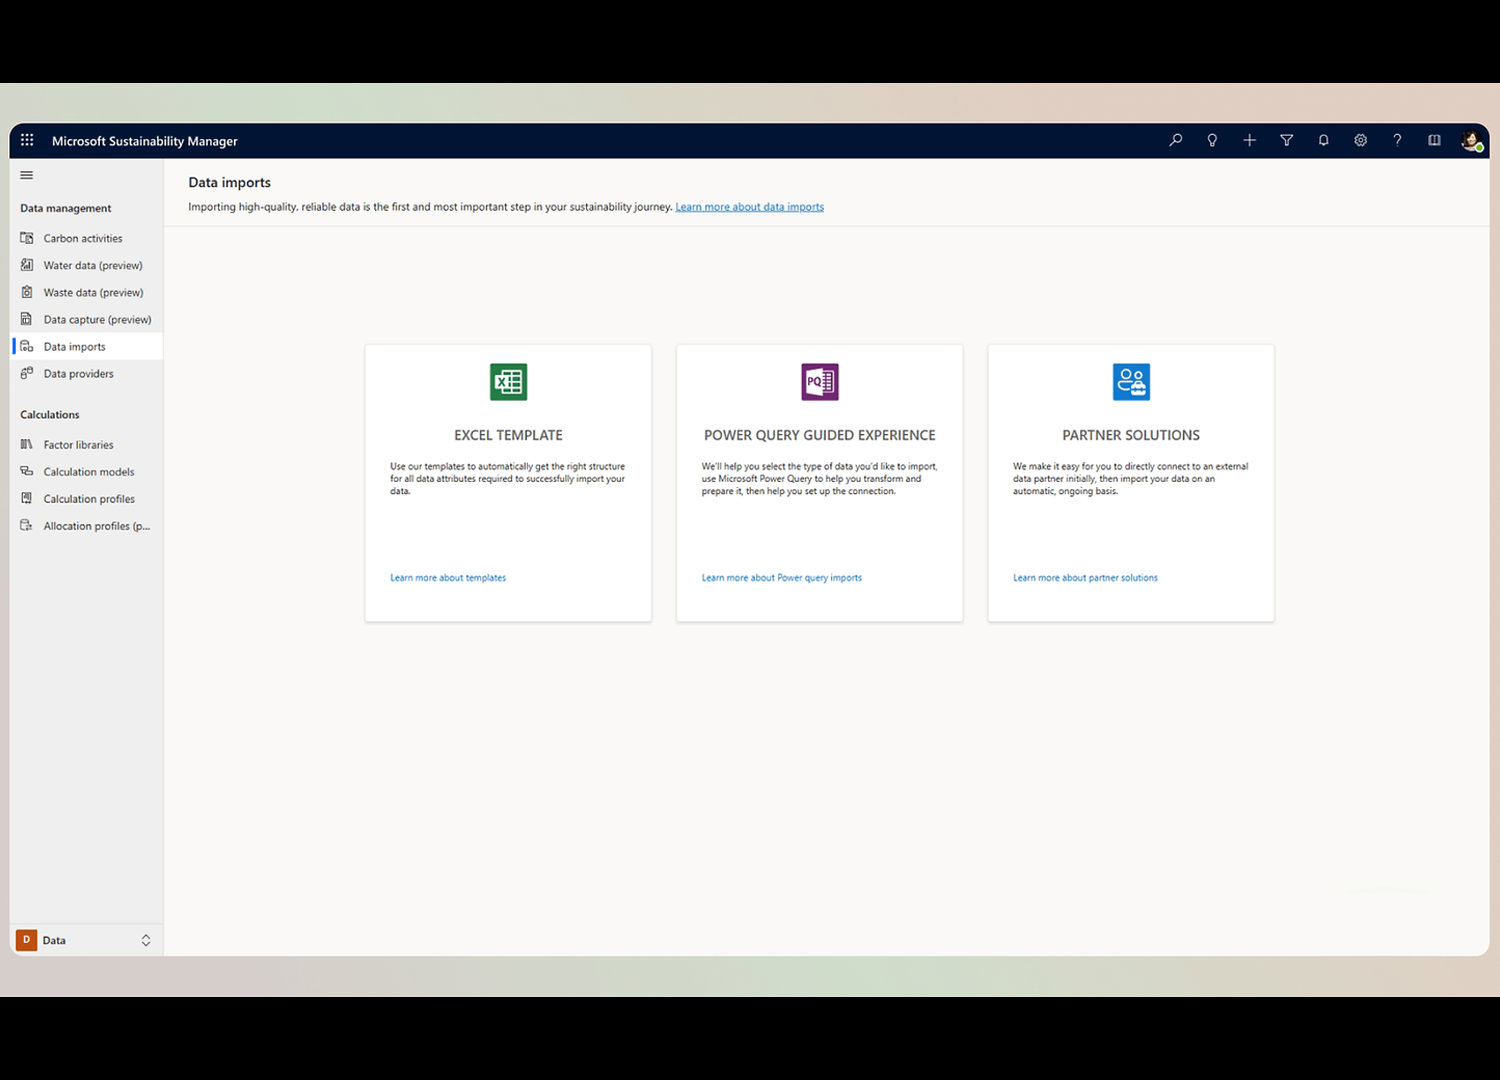
Task: Click the Data capture sidebar icon
Action: tap(27, 319)
